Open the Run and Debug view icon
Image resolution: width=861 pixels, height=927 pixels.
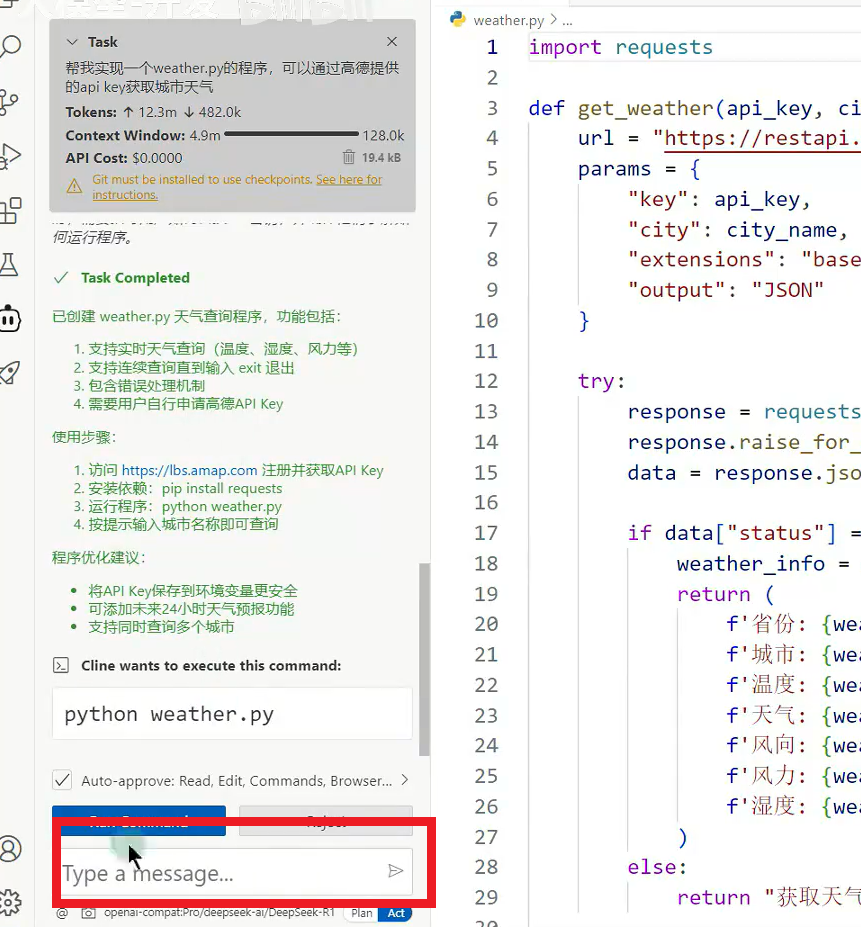(10, 156)
